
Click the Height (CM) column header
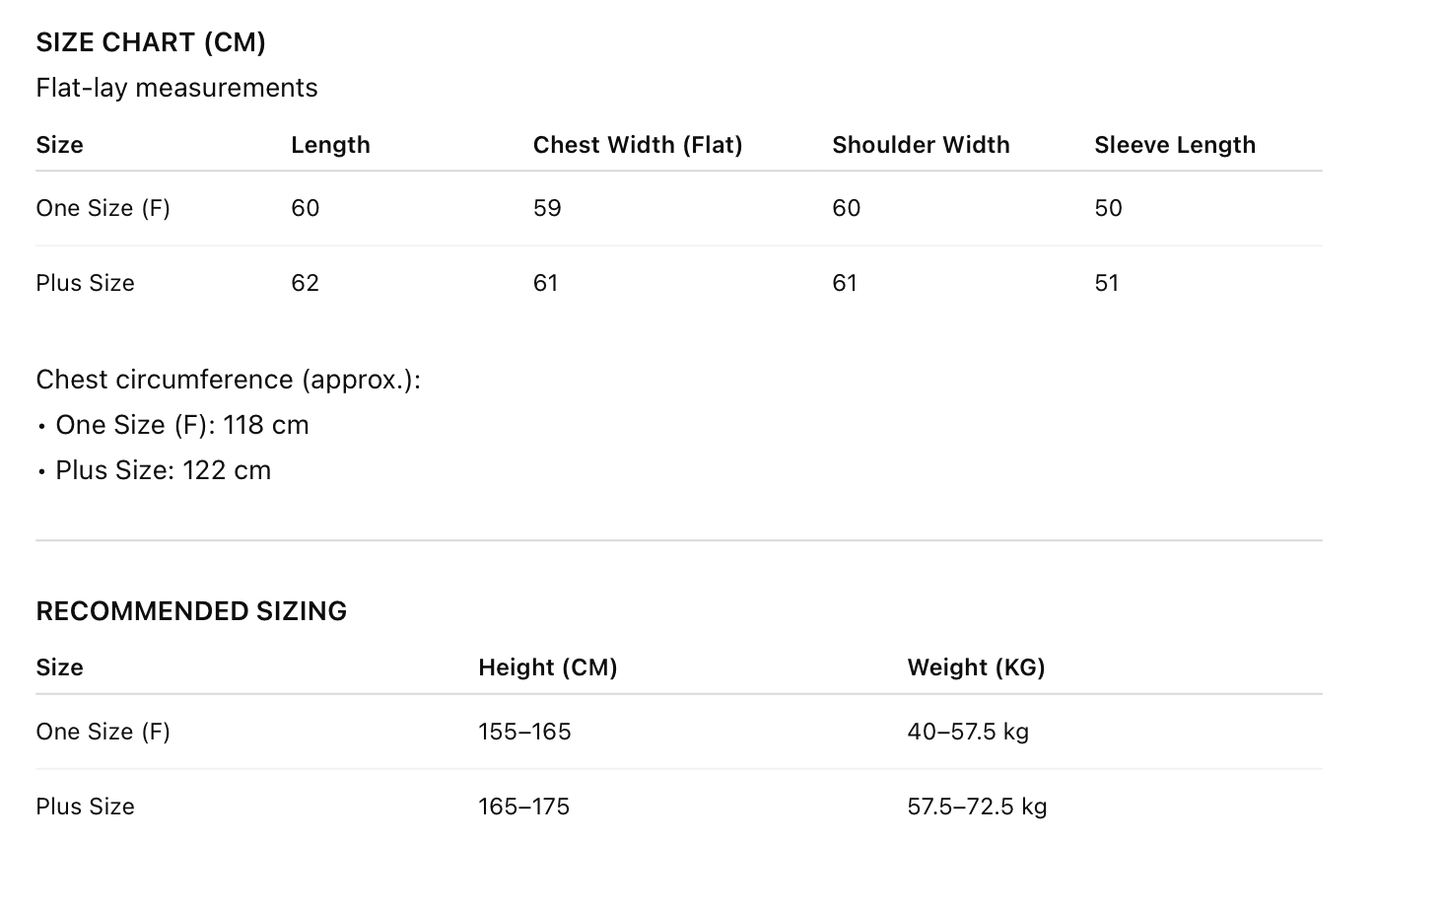(547, 668)
